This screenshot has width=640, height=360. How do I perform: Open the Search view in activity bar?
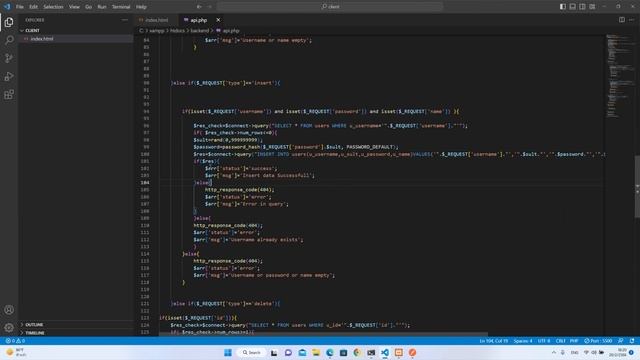click(9, 40)
